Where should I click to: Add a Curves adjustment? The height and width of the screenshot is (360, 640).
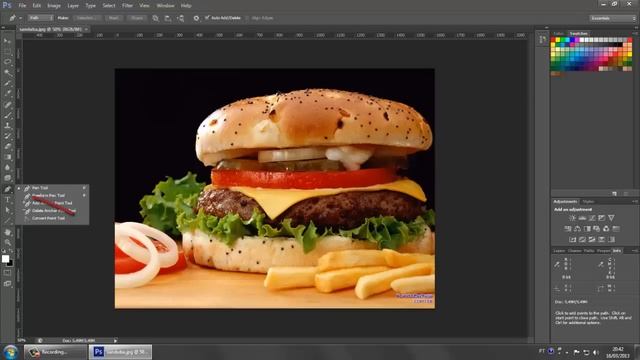click(x=592, y=218)
